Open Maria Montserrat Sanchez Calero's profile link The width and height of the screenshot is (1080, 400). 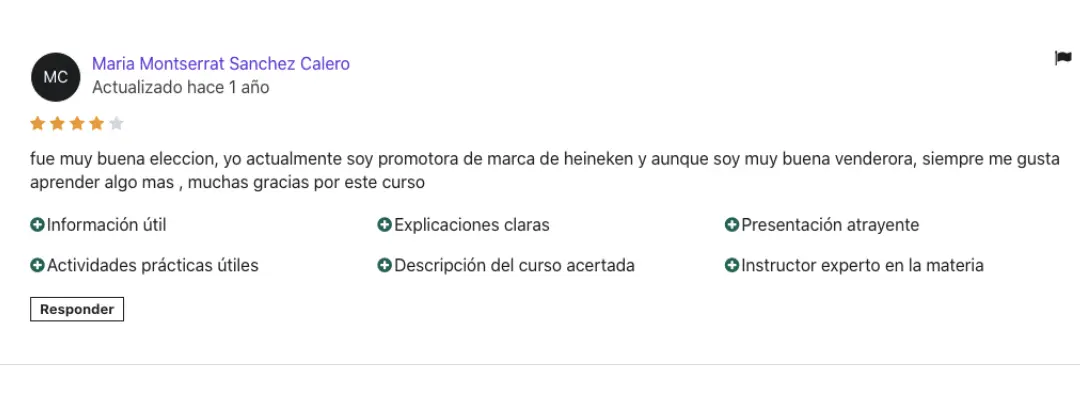(x=221, y=64)
